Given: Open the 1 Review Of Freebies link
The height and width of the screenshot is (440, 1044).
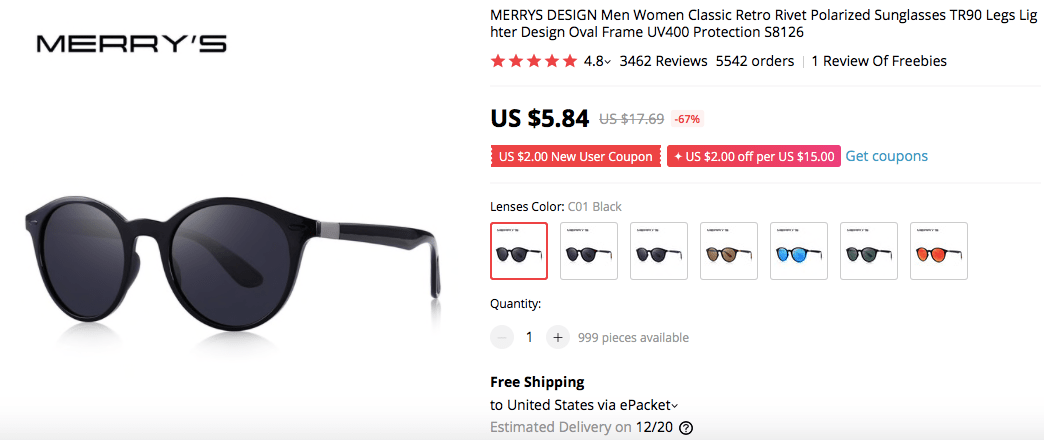Looking at the screenshot, I should [x=878, y=61].
